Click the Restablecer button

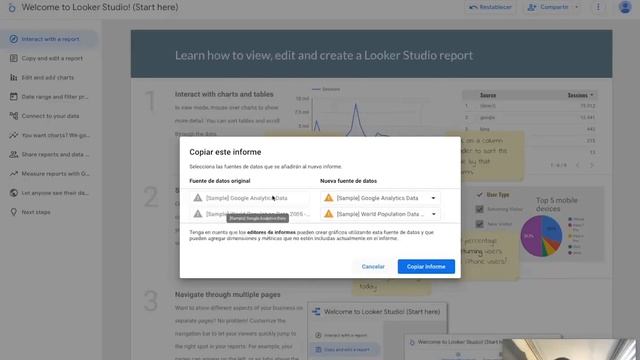click(490, 7)
